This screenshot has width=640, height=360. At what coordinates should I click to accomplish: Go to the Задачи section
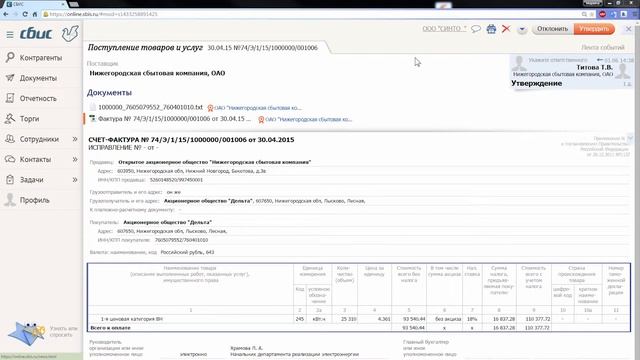(31, 180)
